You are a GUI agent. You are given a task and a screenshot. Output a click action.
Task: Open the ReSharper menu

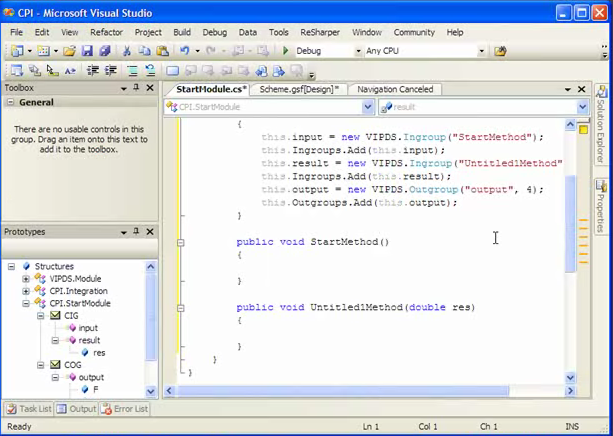pos(320,32)
